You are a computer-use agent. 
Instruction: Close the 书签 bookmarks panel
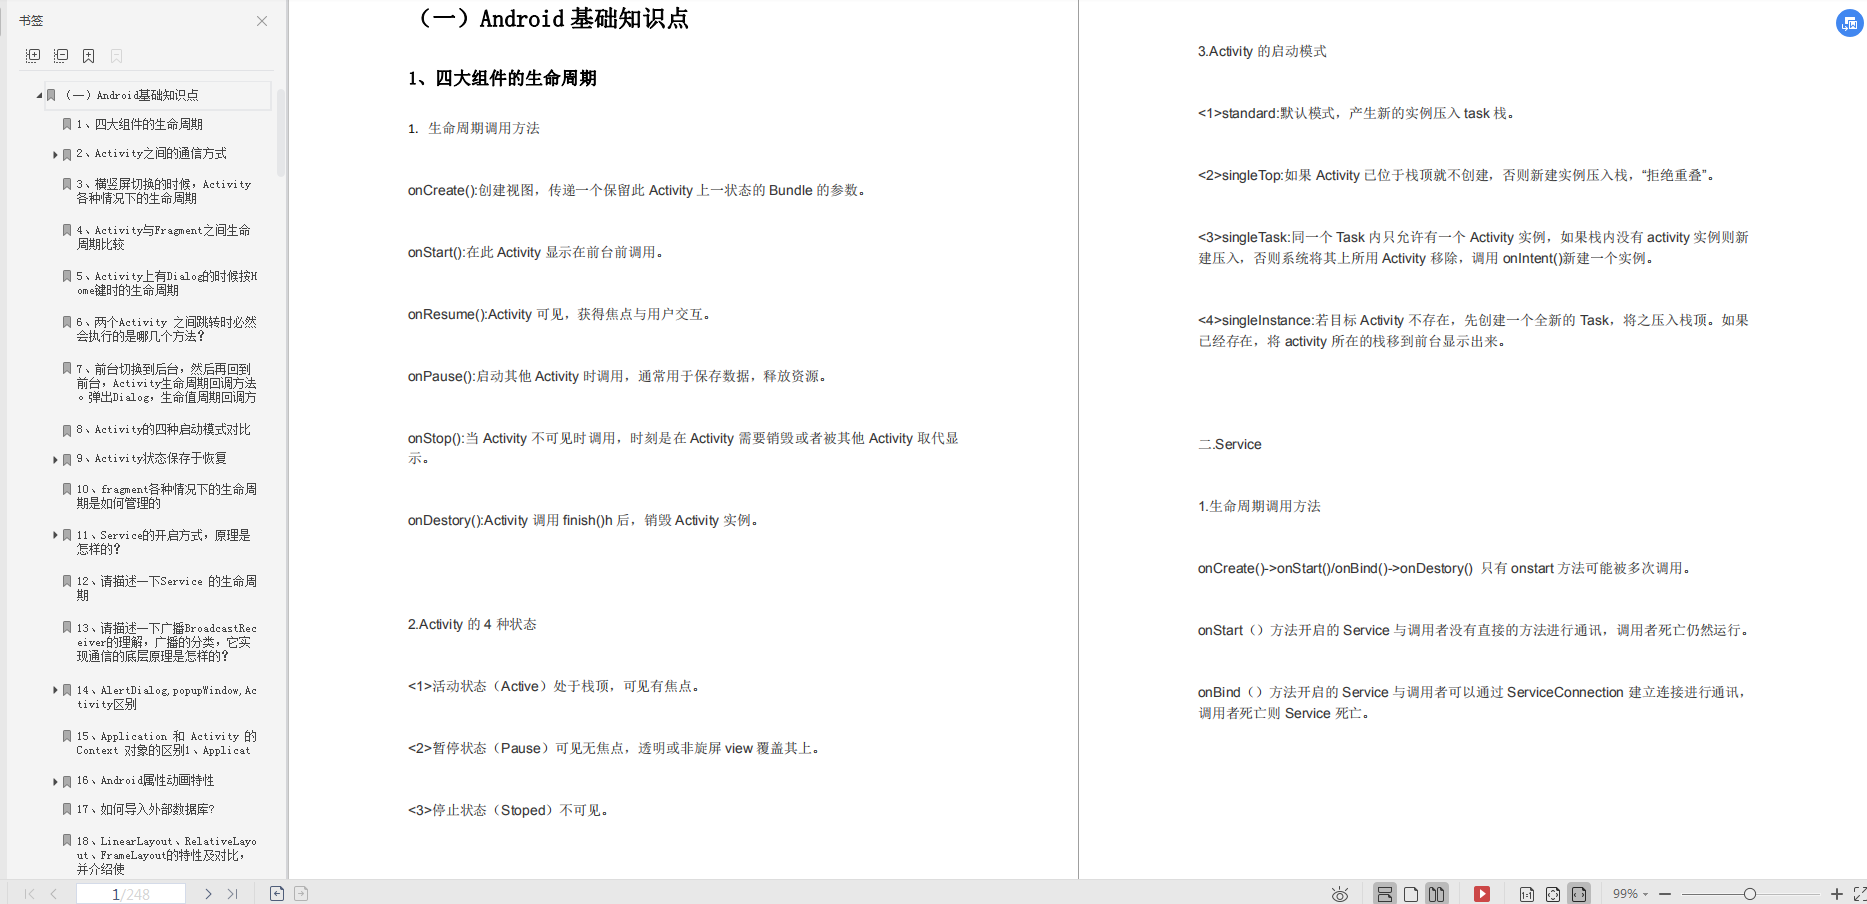pyautogui.click(x=262, y=21)
